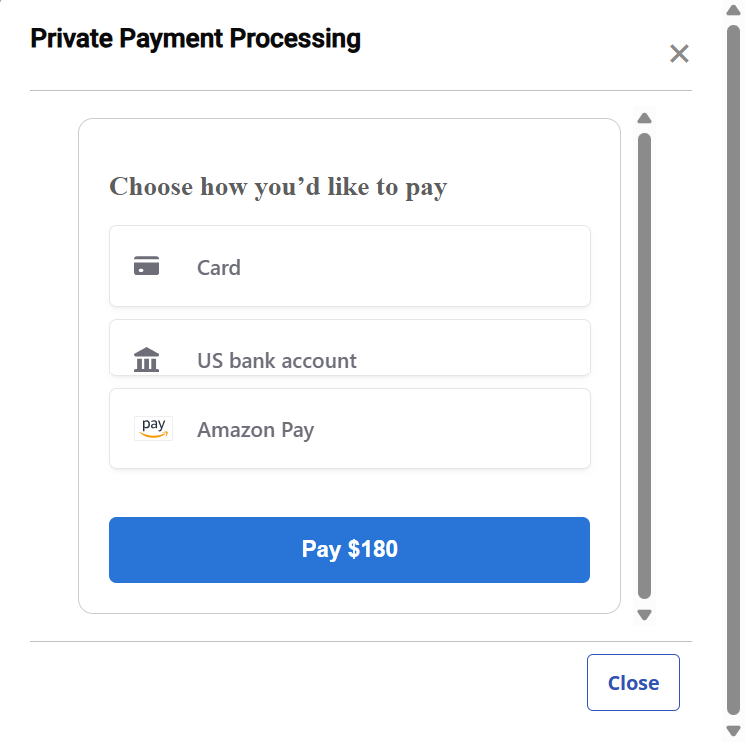745x742 pixels.
Task: Click the credit card icon
Action: (147, 266)
